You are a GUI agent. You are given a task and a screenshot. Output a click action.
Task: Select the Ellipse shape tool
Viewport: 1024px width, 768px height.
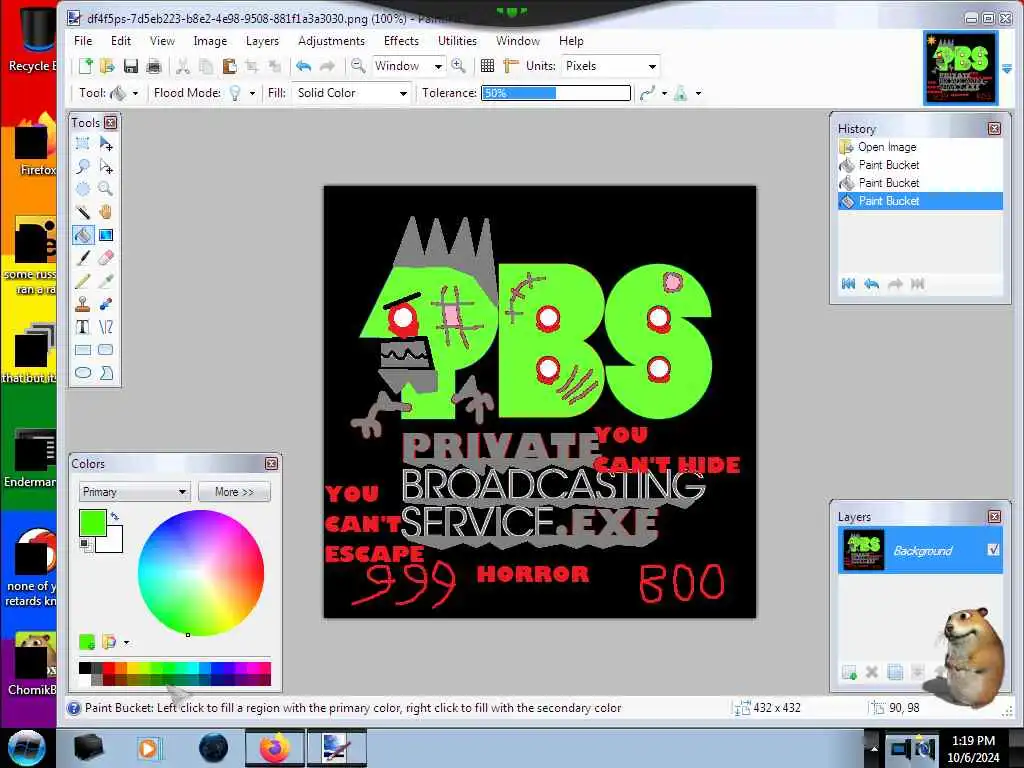click(83, 373)
